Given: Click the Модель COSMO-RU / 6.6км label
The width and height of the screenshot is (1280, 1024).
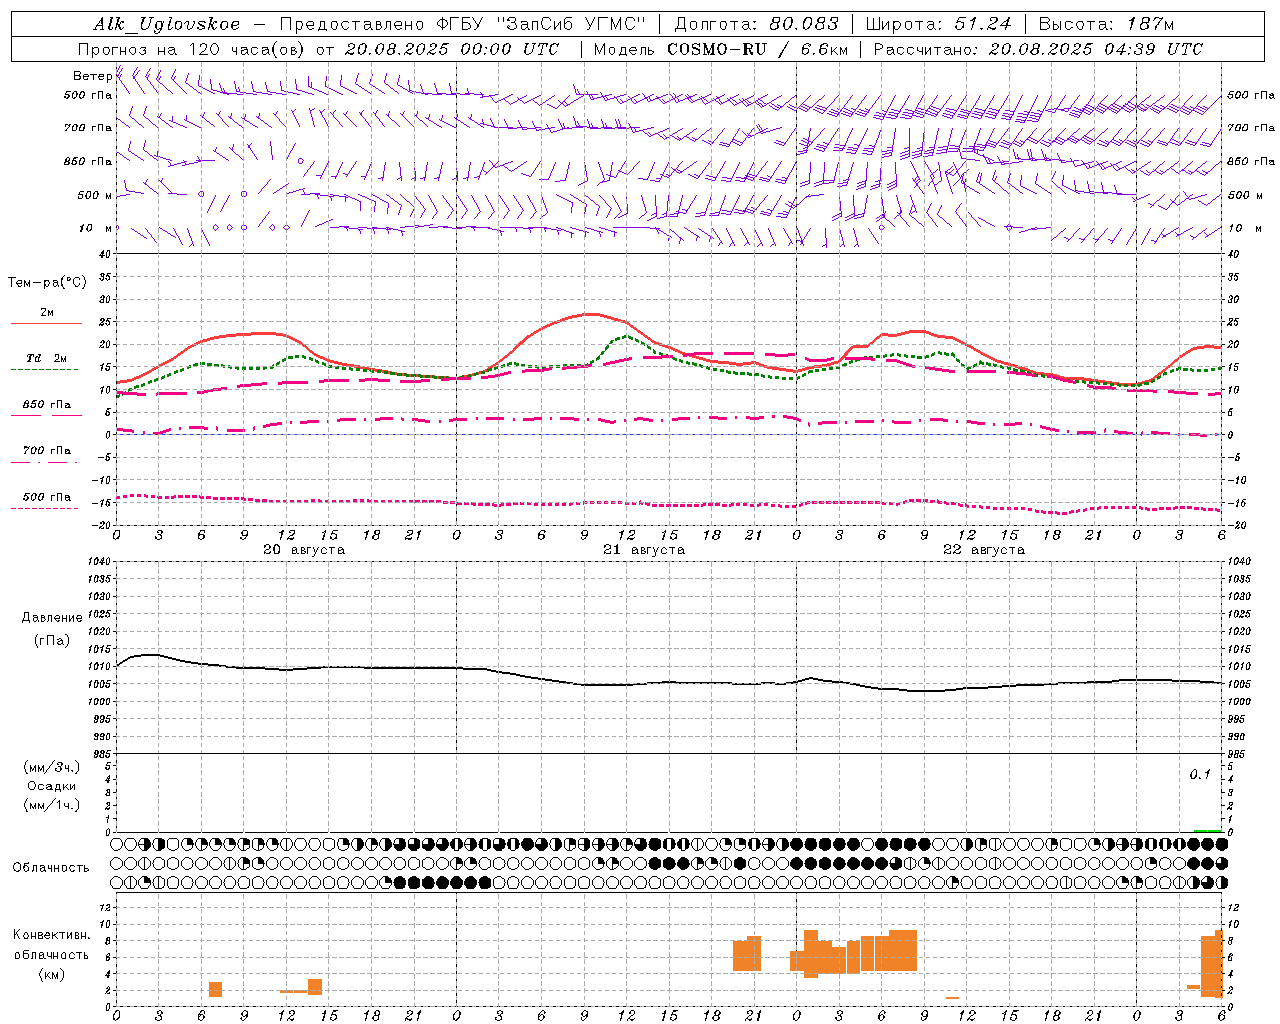Looking at the screenshot, I should point(721,49).
